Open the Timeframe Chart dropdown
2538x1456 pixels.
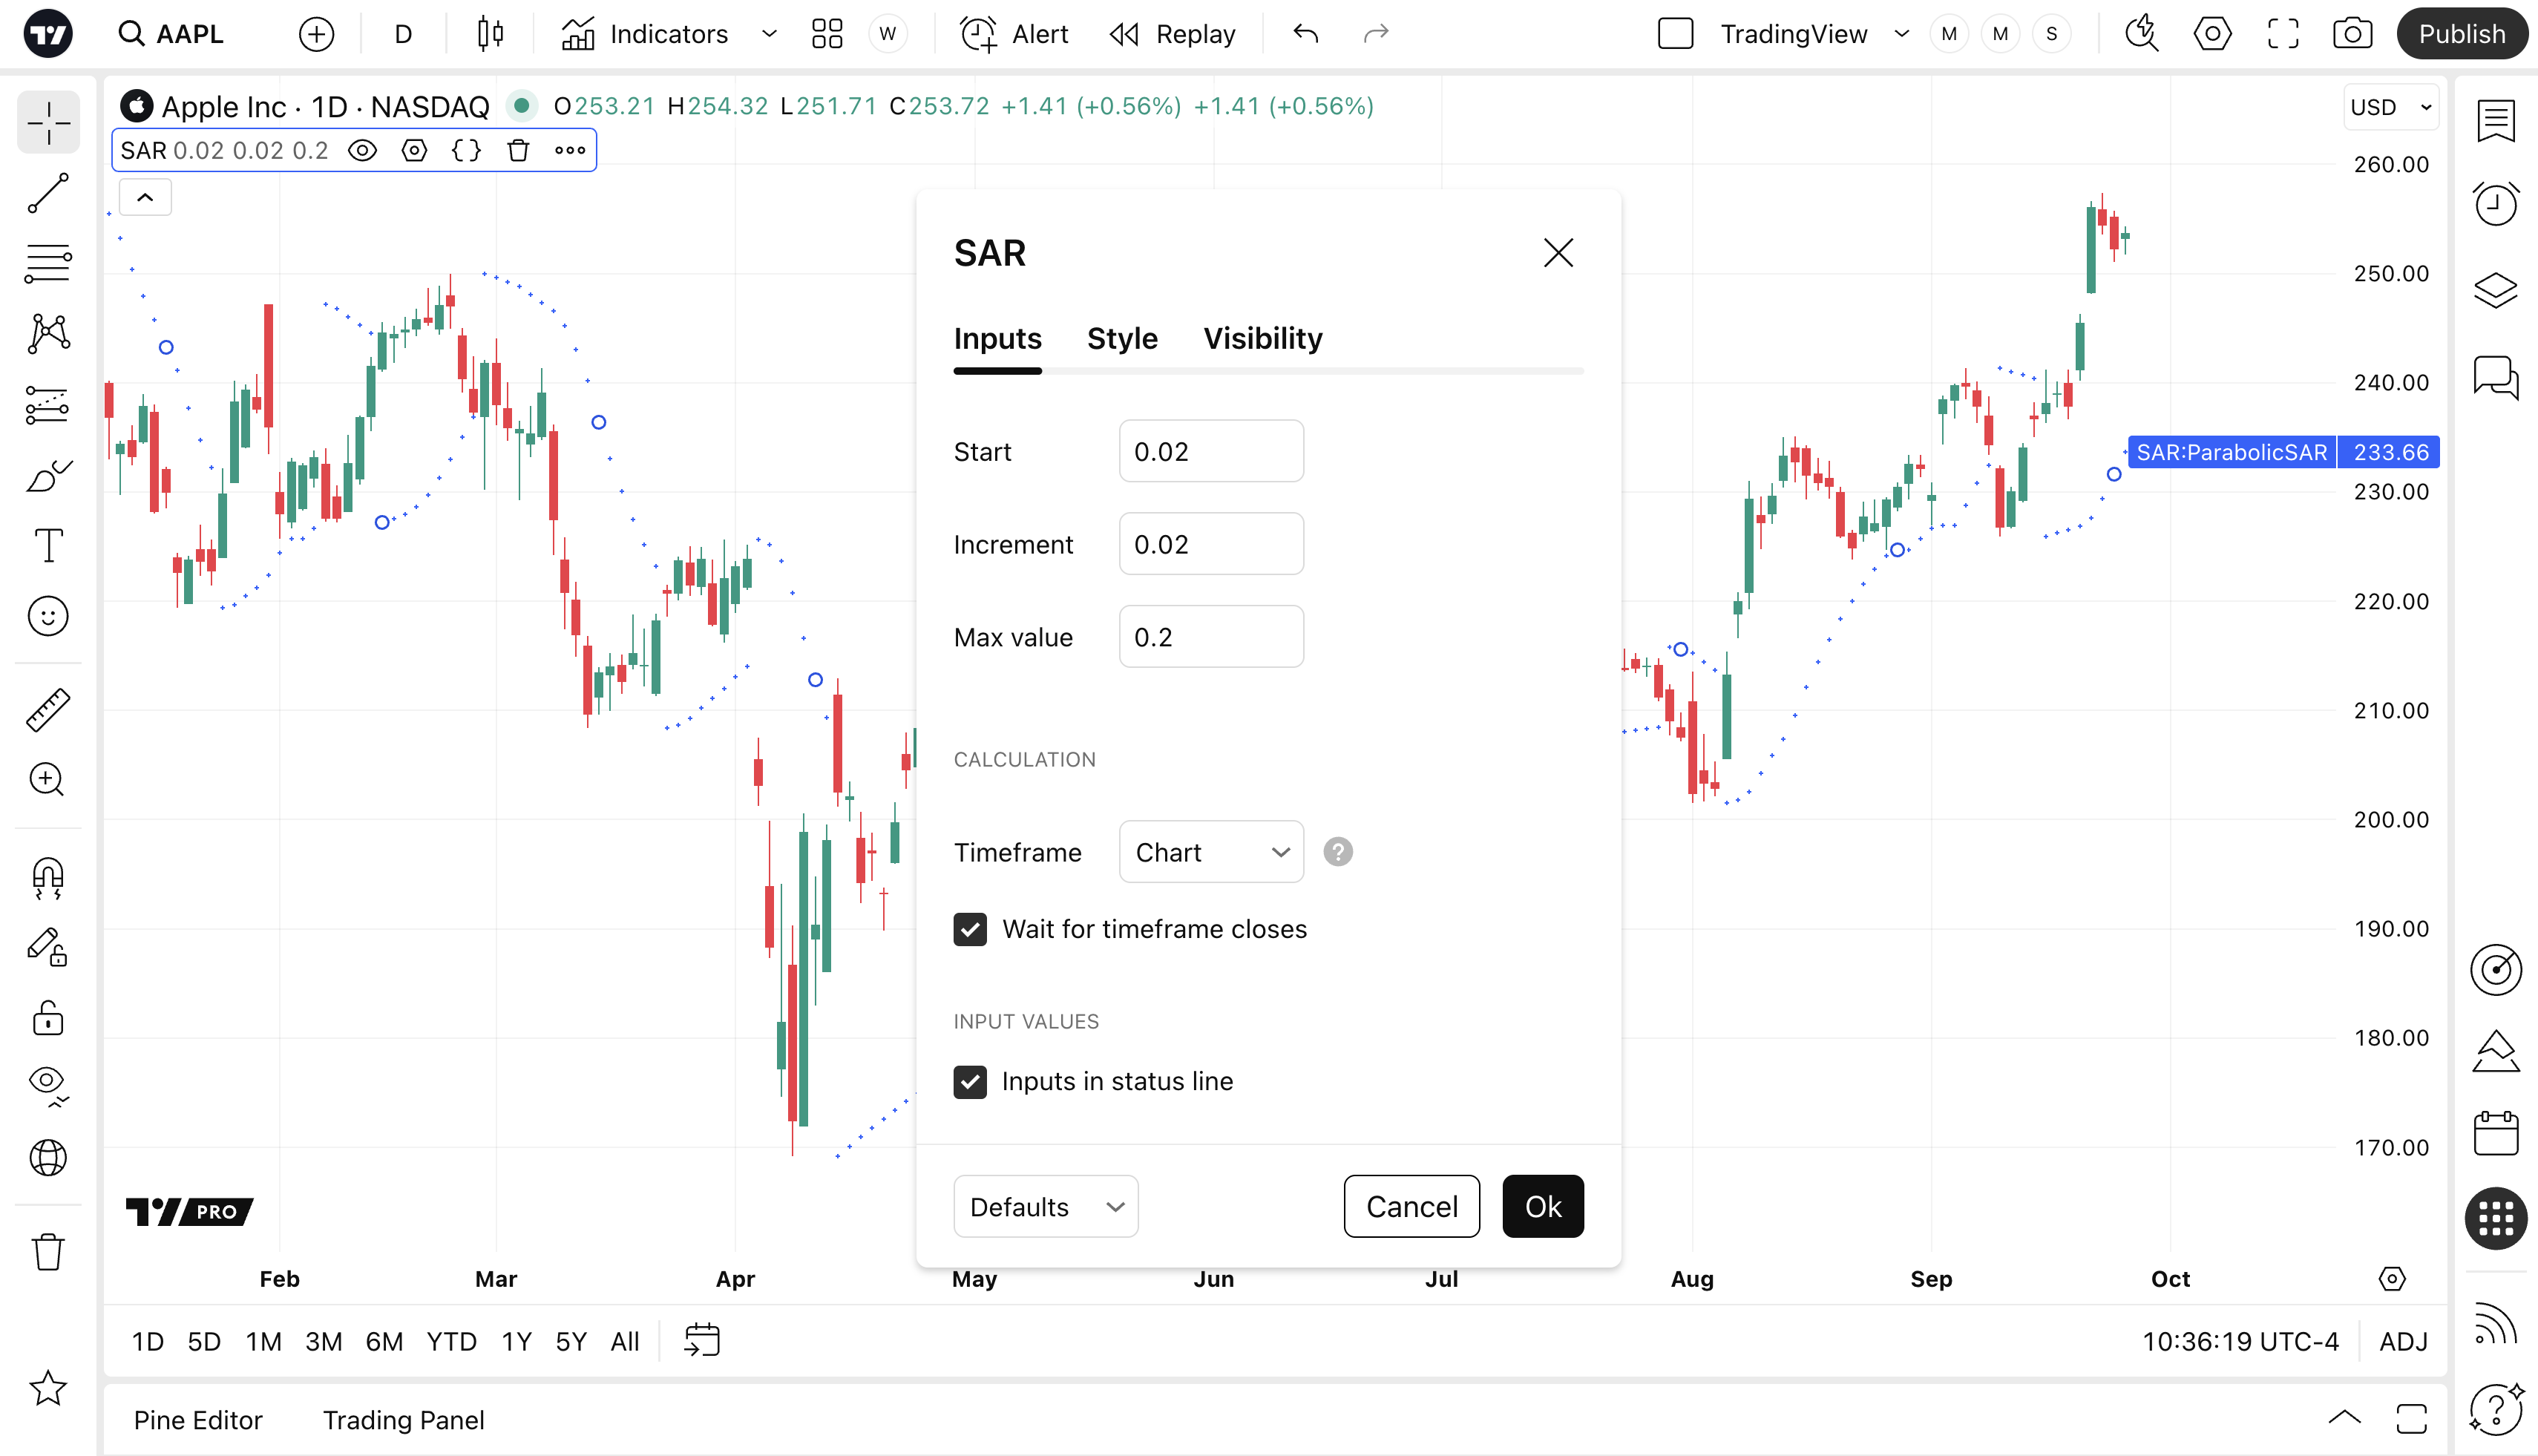[x=1210, y=852]
